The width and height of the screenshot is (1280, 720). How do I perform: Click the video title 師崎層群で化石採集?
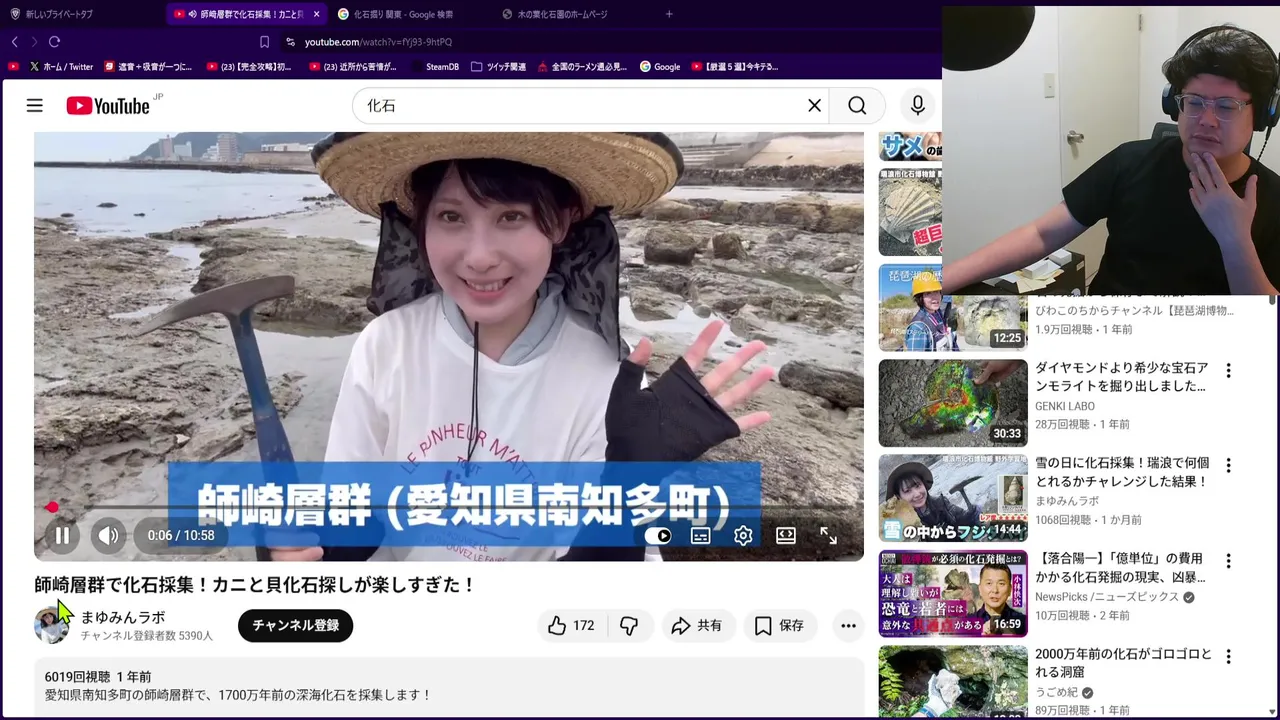point(255,584)
